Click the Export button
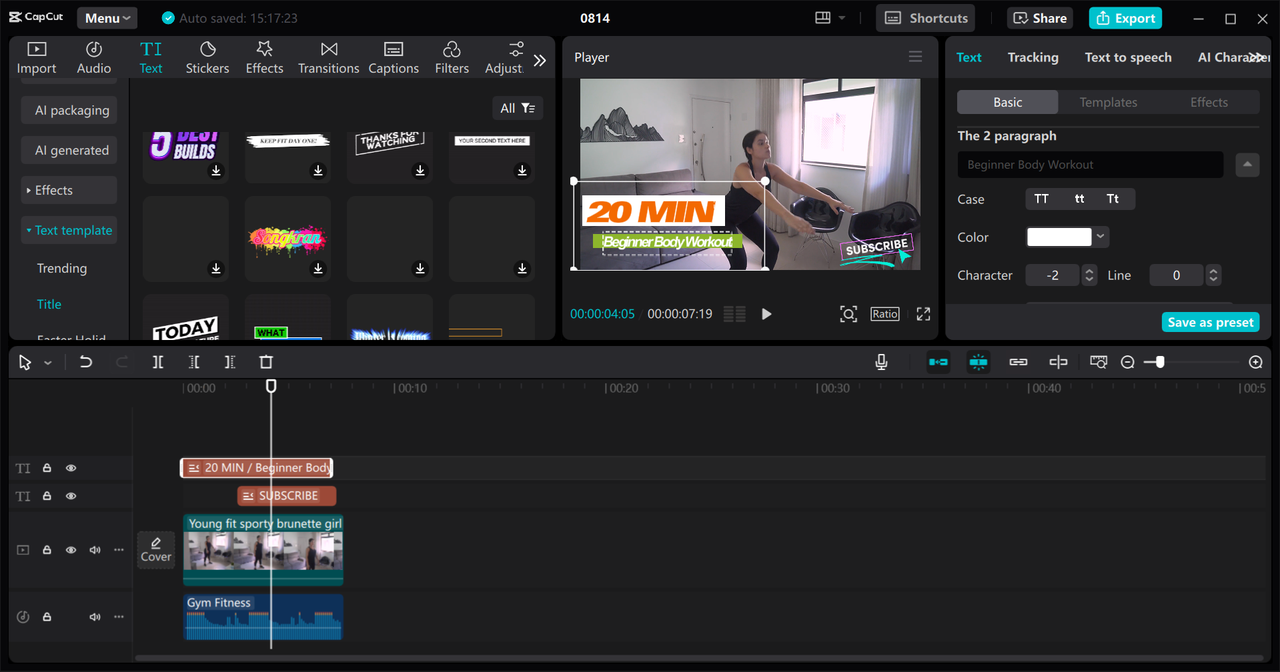Viewport: 1280px width, 672px height. (1125, 18)
